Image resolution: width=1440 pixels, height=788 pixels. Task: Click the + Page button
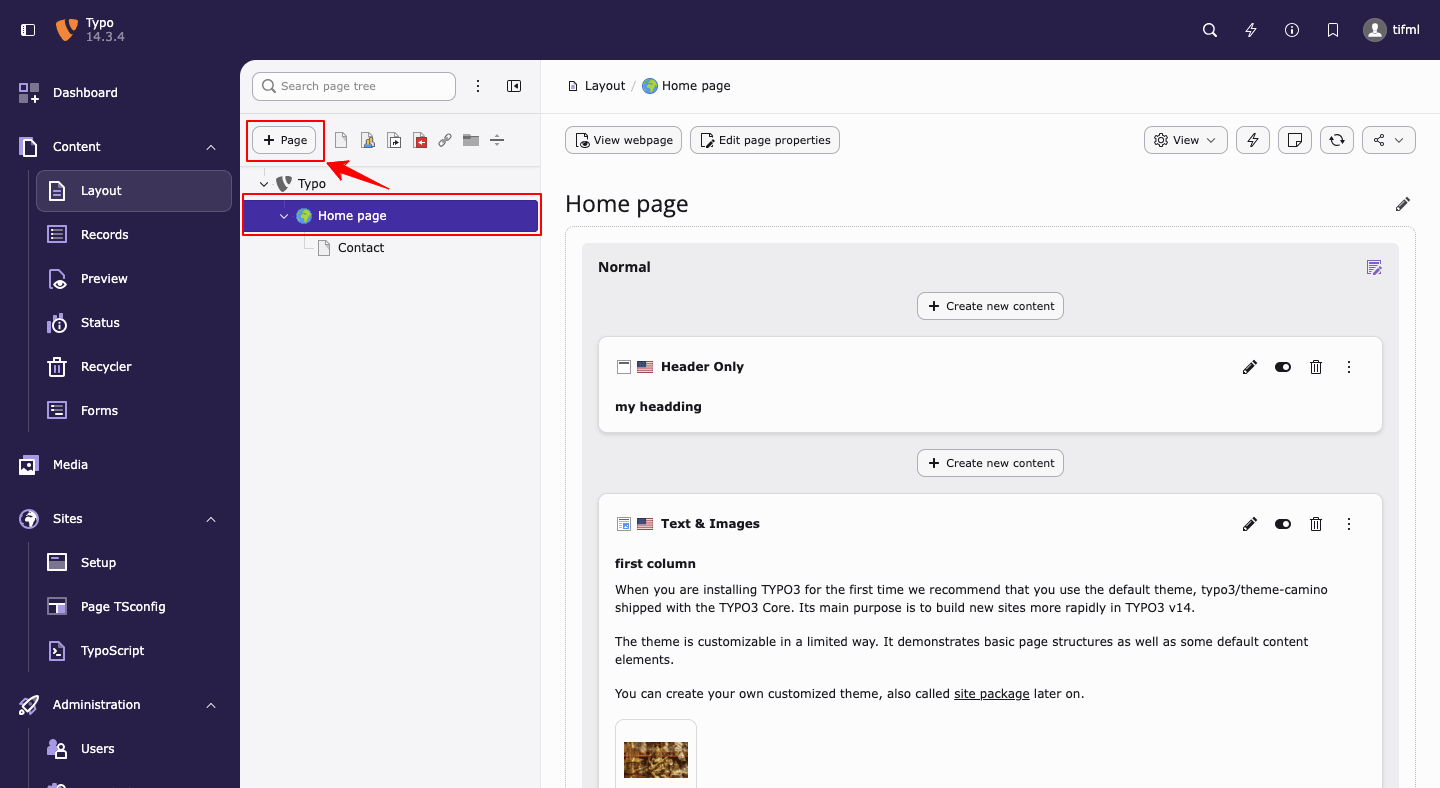285,140
